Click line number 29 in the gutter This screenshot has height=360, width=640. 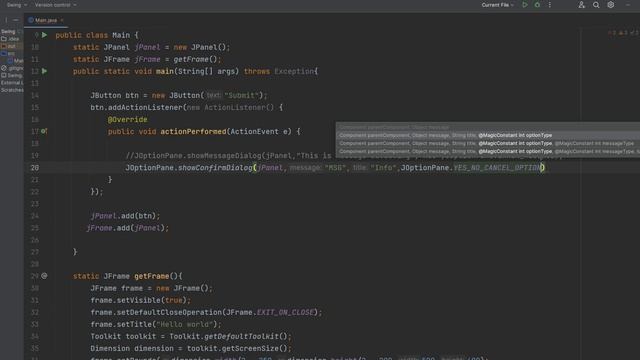[35, 276]
